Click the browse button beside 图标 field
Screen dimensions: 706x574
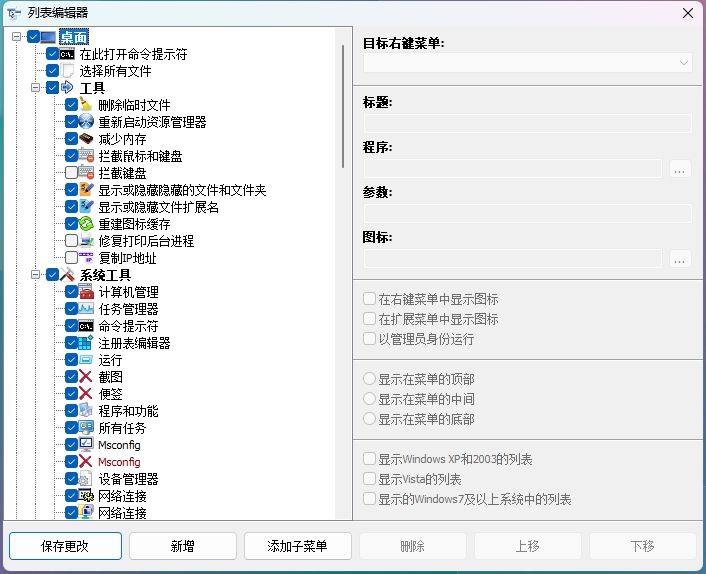pos(680,258)
